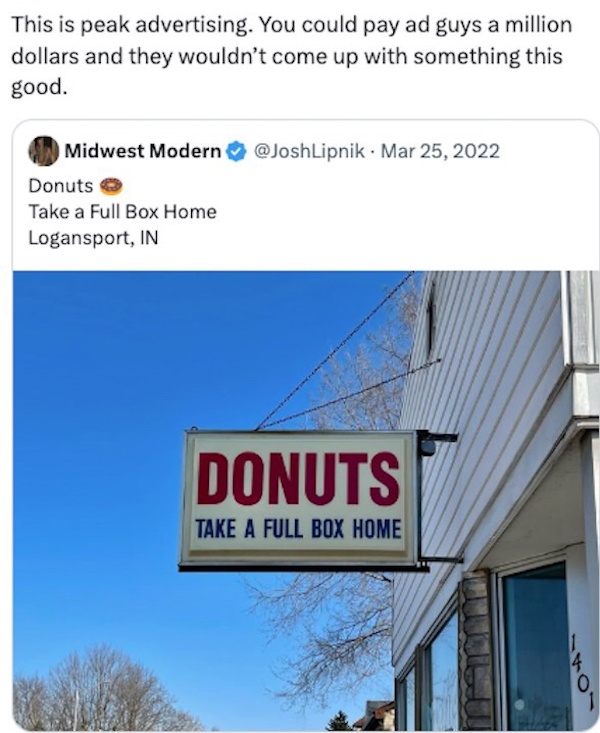
Task: Click the blue "TAKE A FULL BOX HOME" sign text
Action: (x=298, y=529)
